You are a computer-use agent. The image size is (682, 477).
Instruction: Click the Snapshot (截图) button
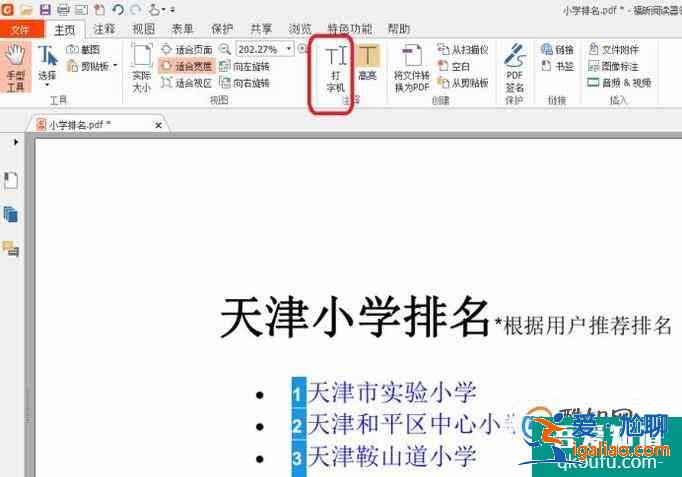click(83, 50)
